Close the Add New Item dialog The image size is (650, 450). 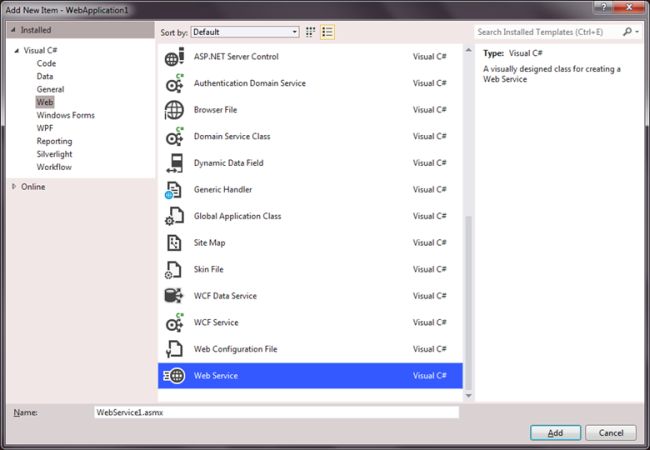tap(629, 7)
